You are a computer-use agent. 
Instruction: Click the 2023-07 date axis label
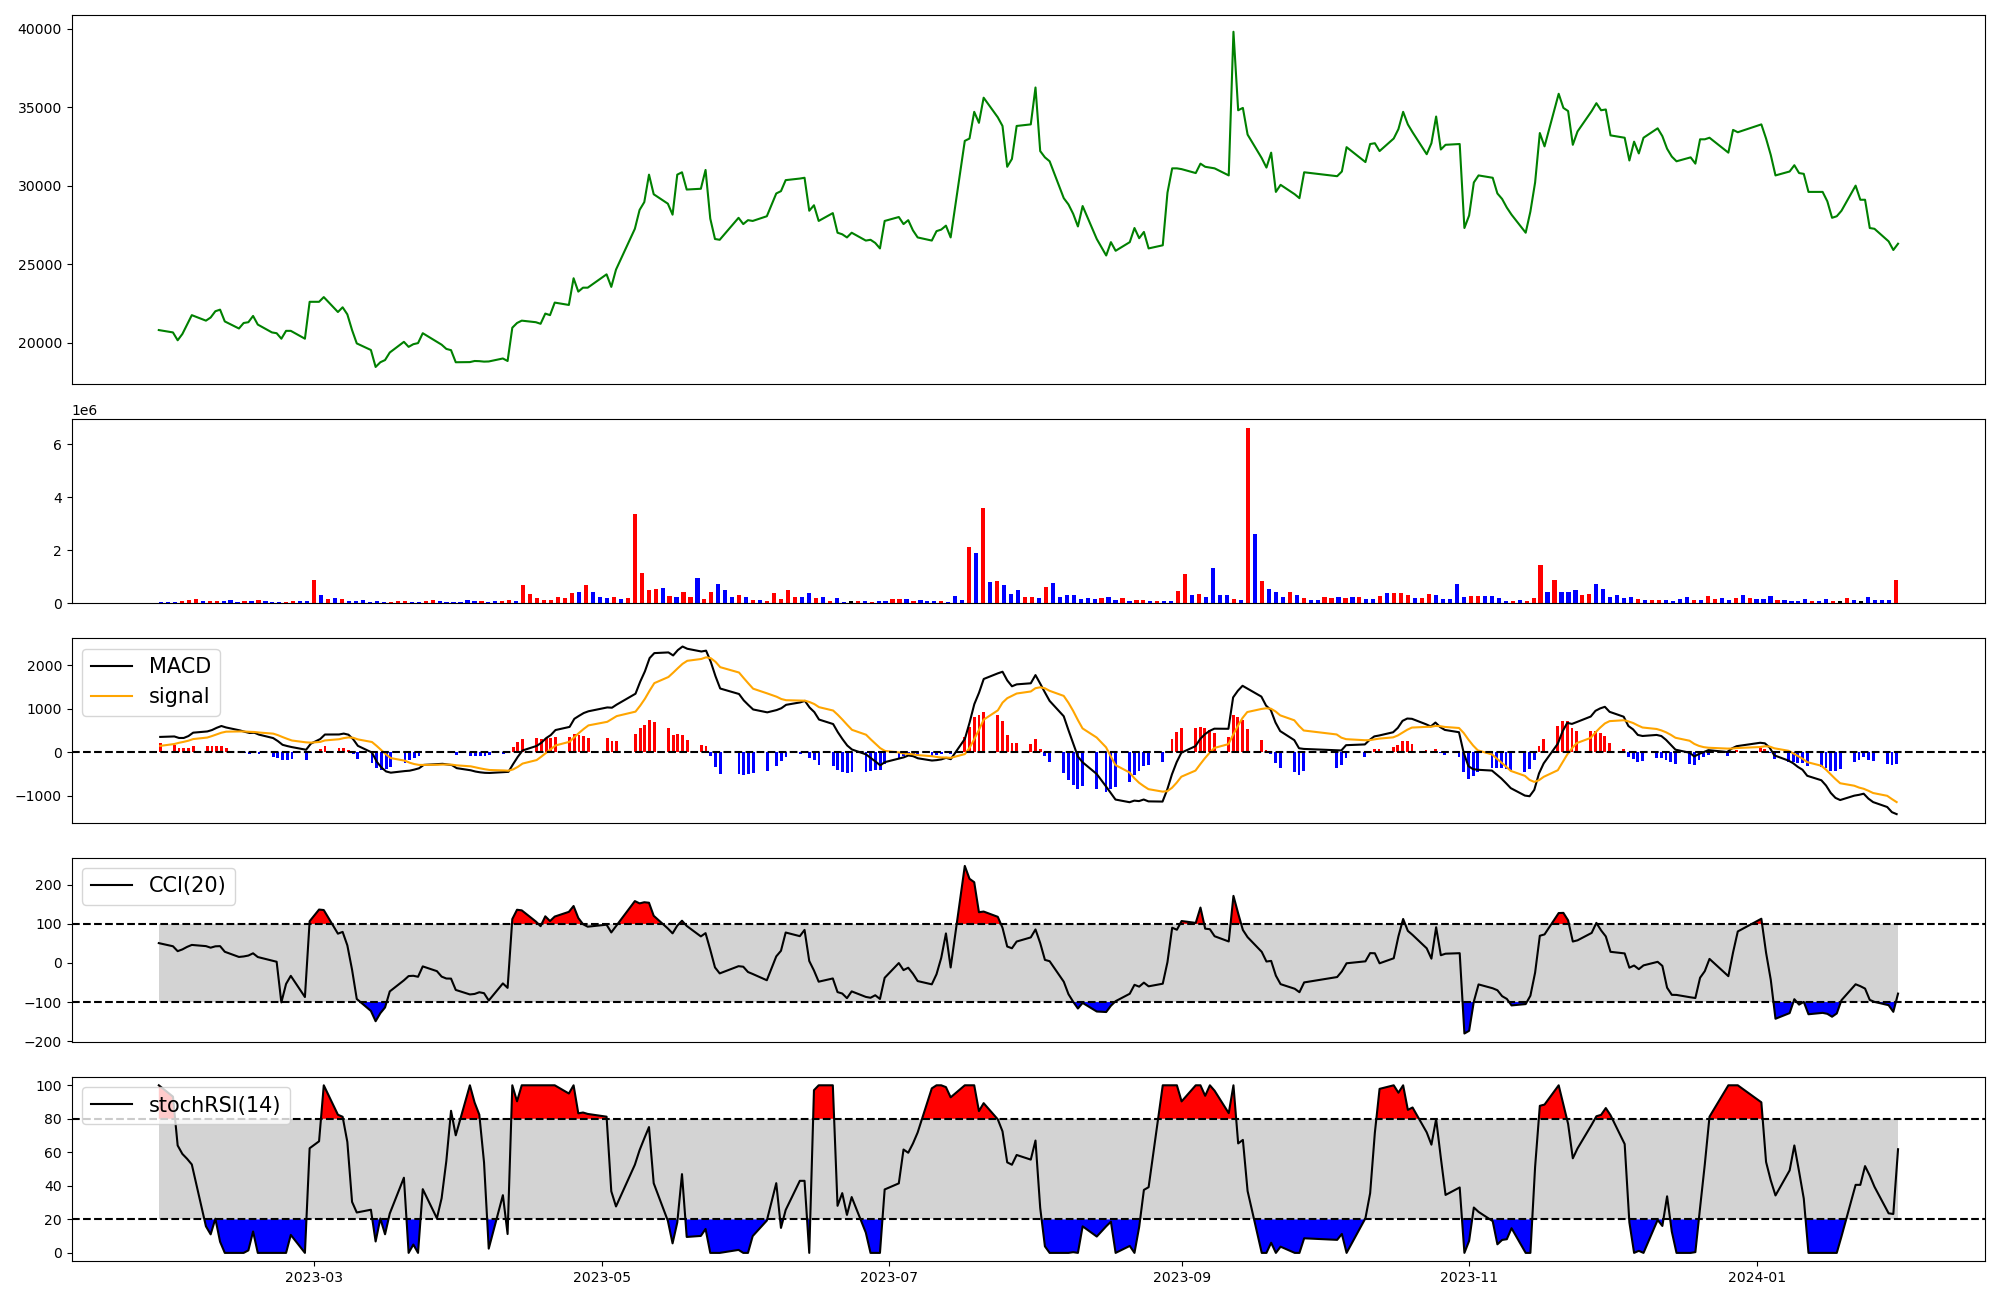[x=889, y=1277]
